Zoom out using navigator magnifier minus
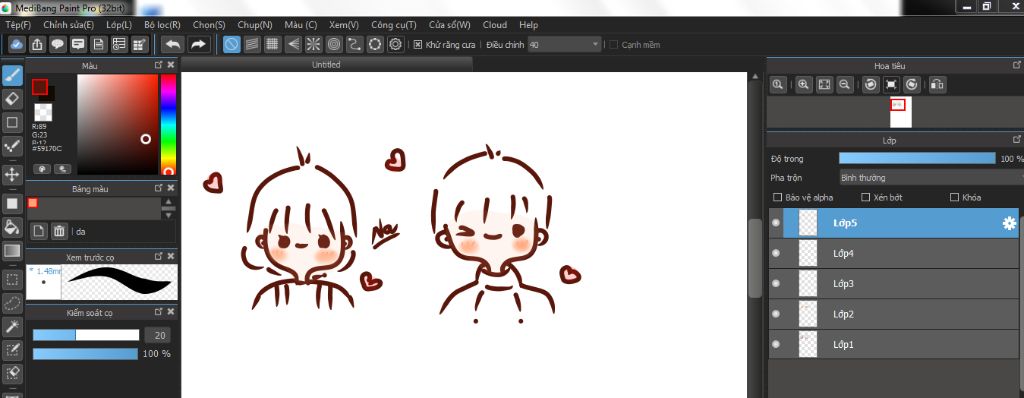This screenshot has width=1024, height=398. pyautogui.click(x=844, y=84)
